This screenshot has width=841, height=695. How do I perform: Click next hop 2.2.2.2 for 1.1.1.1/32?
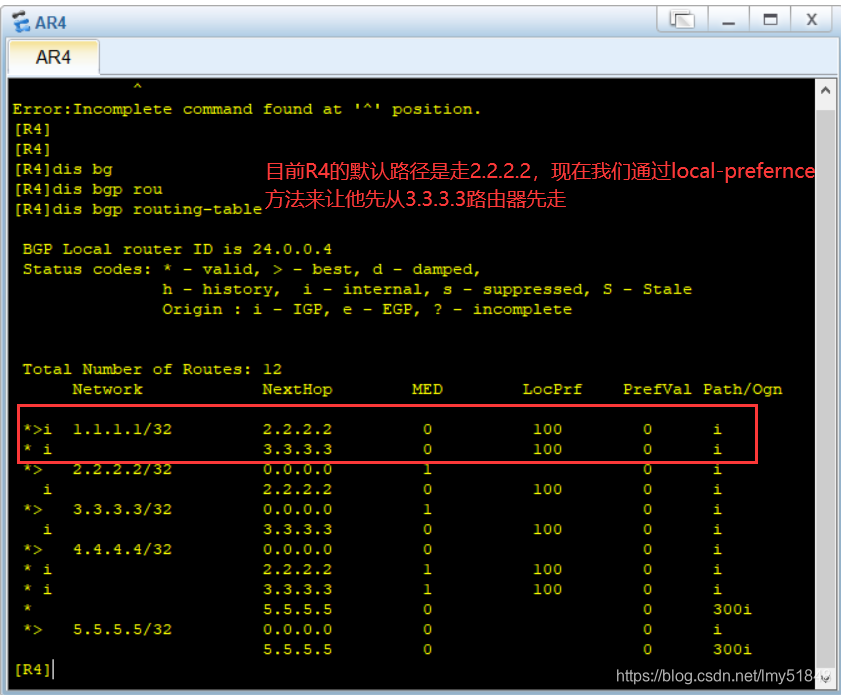[x=297, y=429]
